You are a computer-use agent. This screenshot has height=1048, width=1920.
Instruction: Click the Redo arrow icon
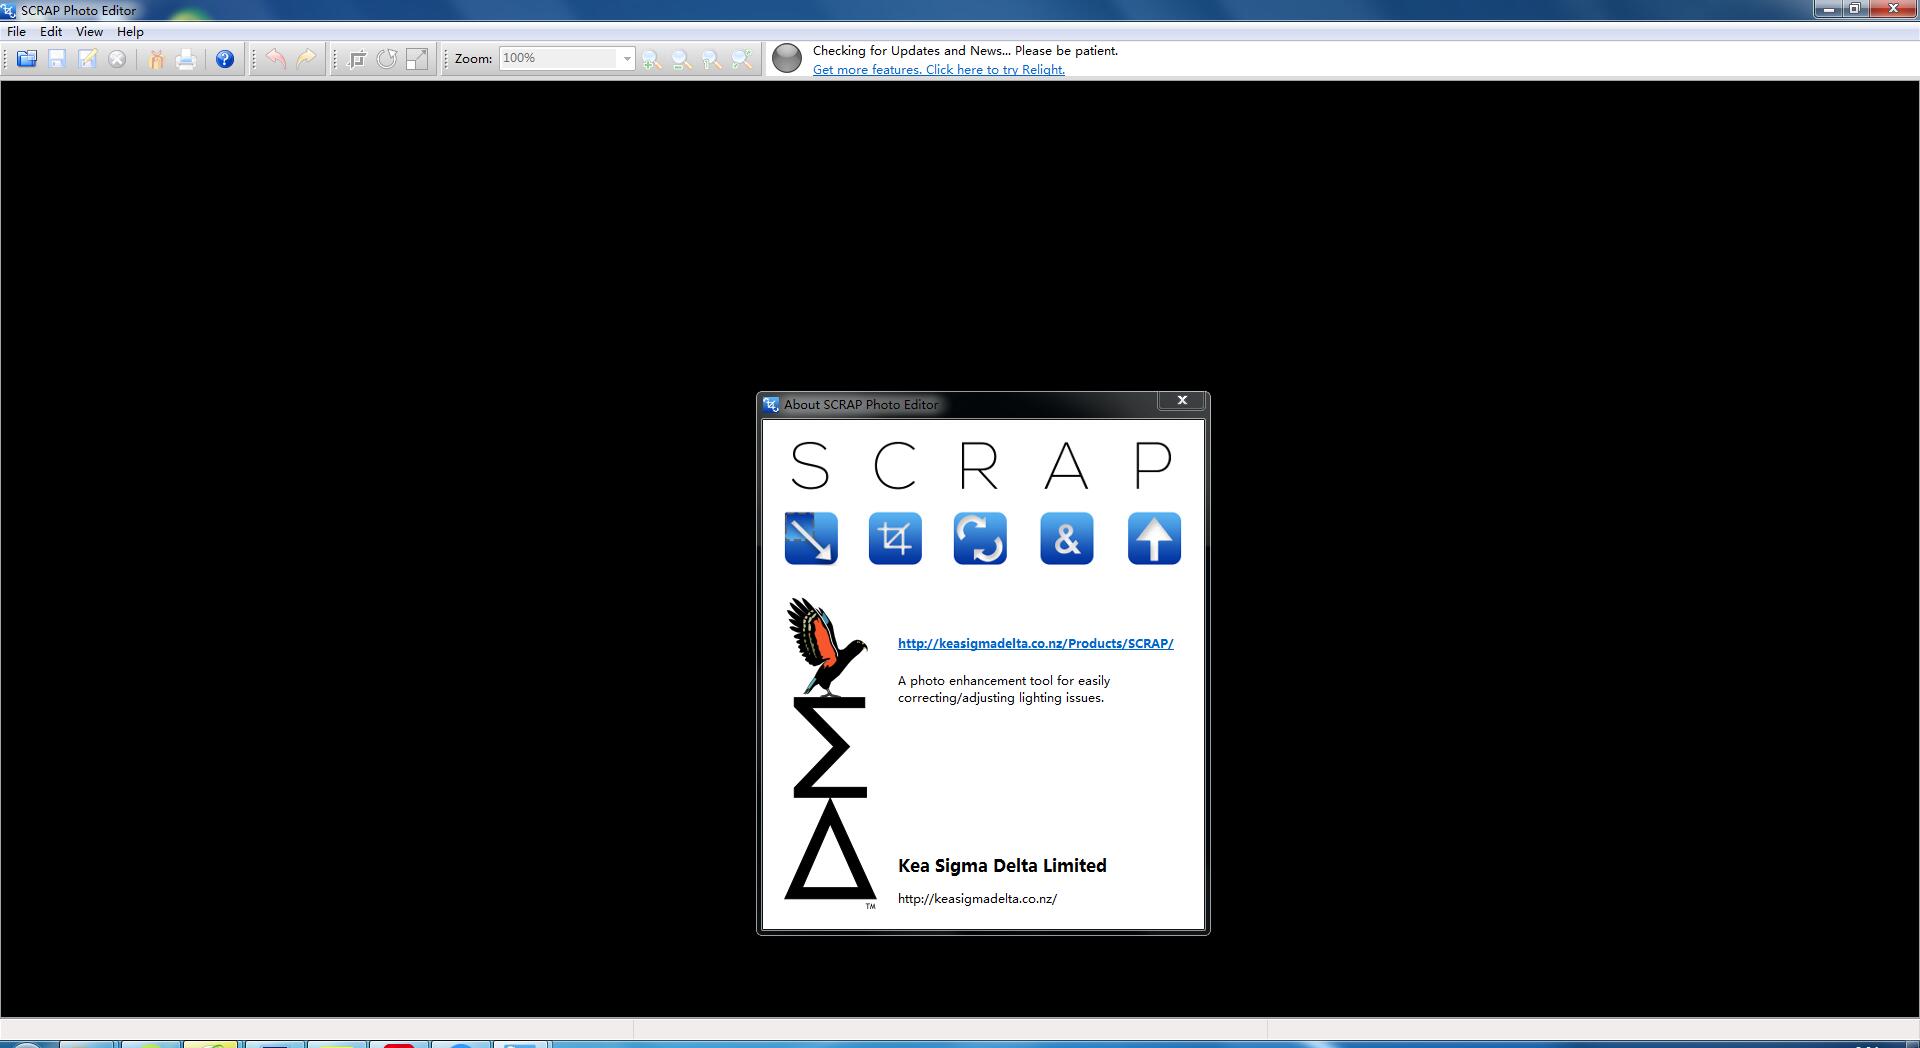pyautogui.click(x=306, y=59)
